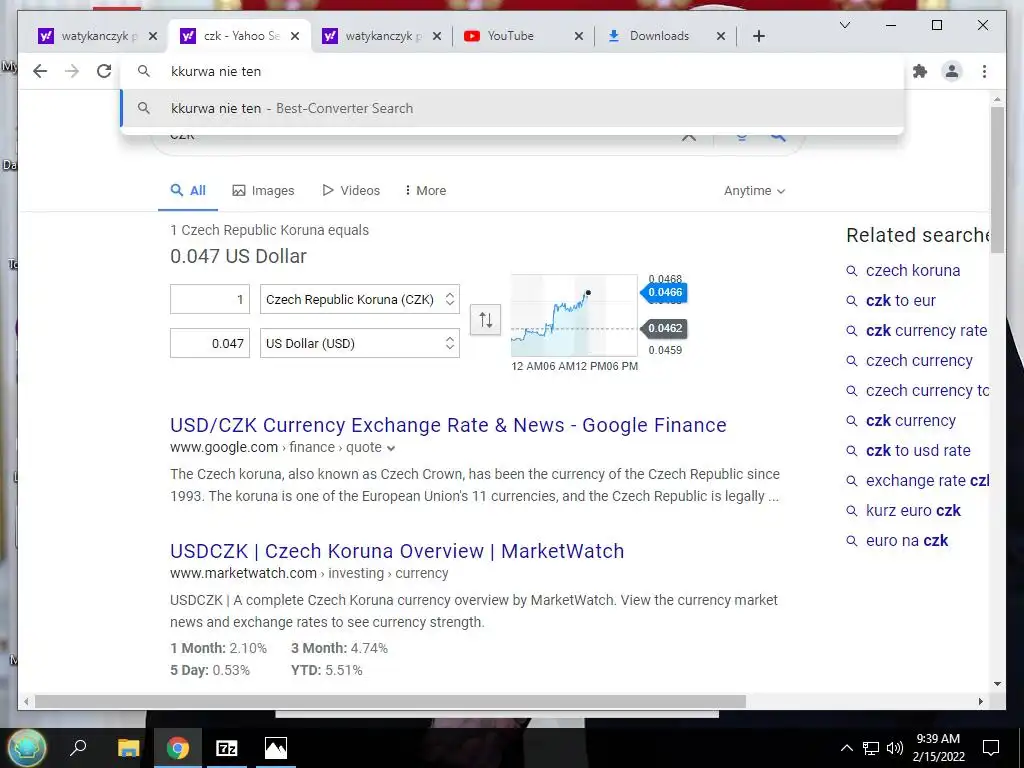
Task: Close the YouTube tab
Action: coord(579,36)
